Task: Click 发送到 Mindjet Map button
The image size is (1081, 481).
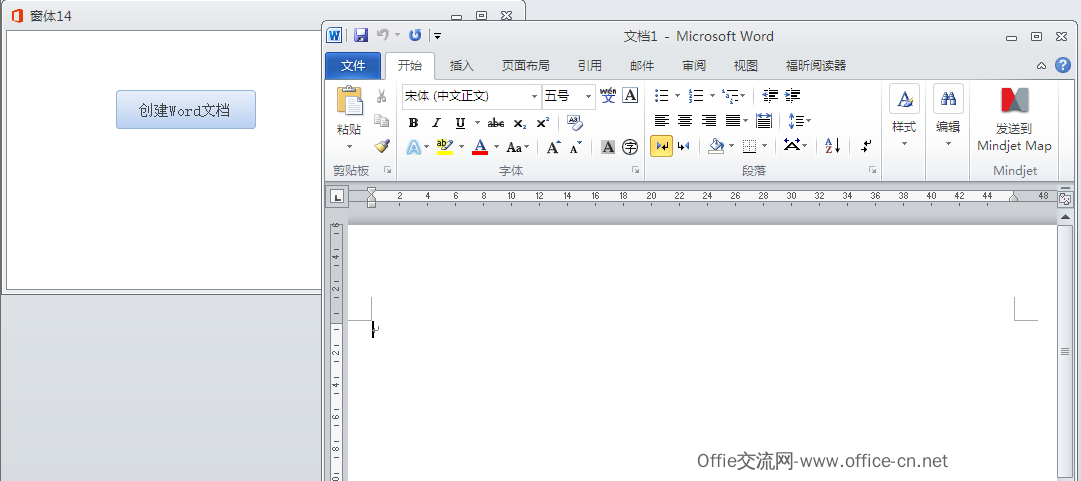Action: 1014,119
